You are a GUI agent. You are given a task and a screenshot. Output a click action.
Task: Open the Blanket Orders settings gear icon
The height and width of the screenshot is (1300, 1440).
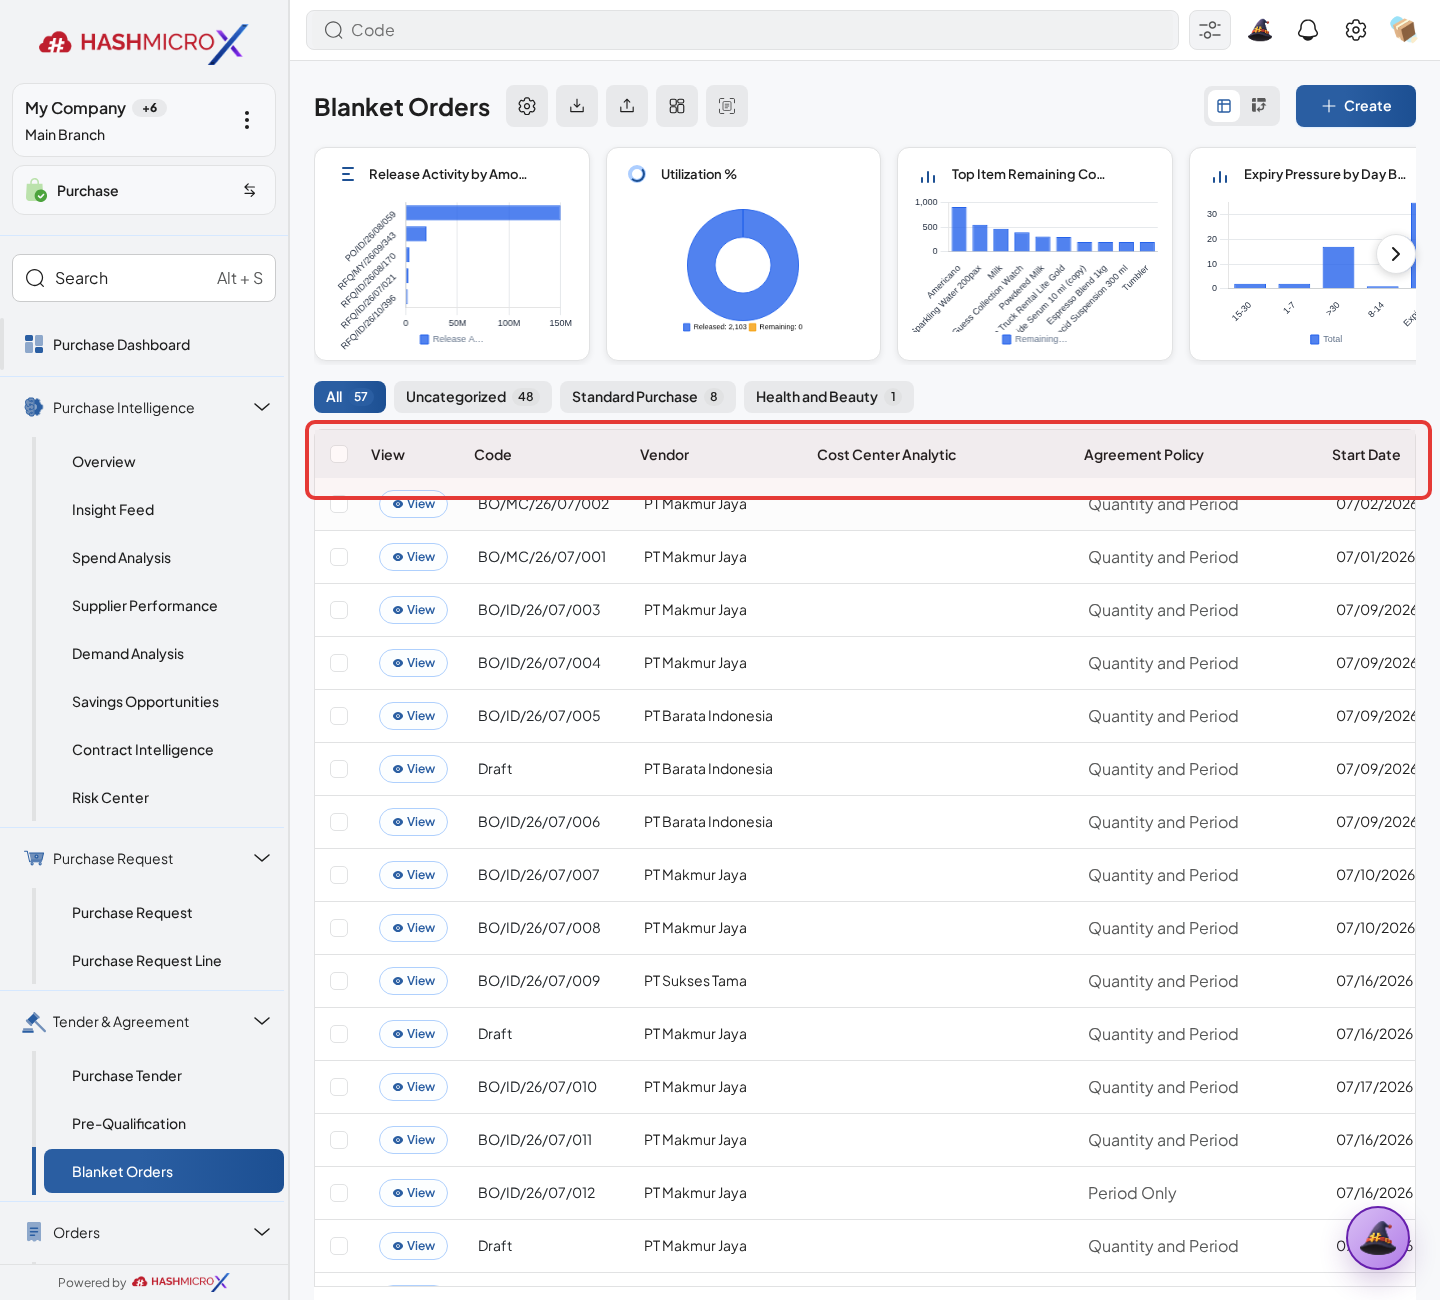527,106
